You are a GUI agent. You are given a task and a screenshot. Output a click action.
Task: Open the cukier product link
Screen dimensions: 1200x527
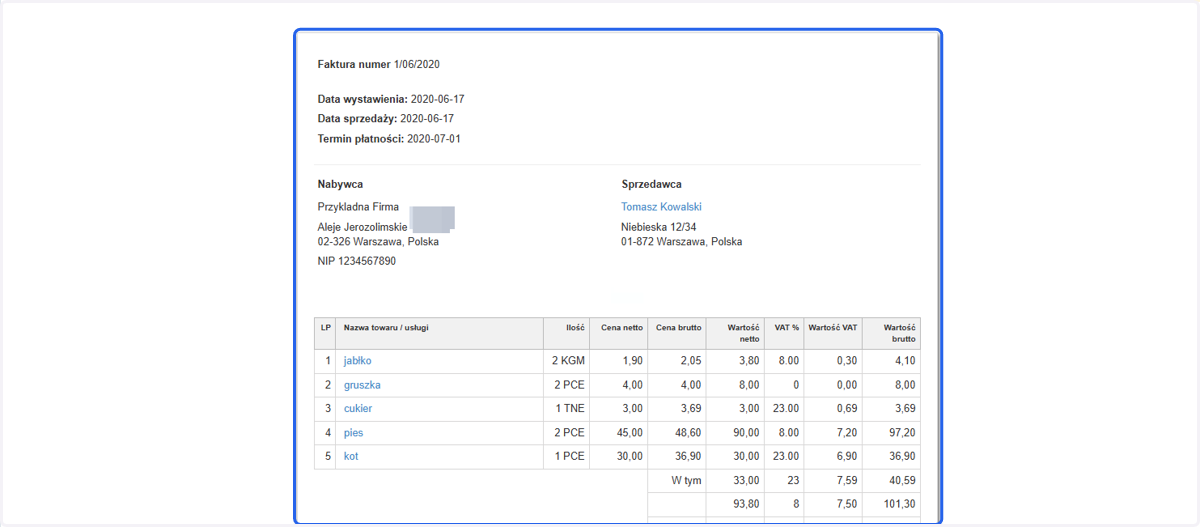(x=358, y=409)
